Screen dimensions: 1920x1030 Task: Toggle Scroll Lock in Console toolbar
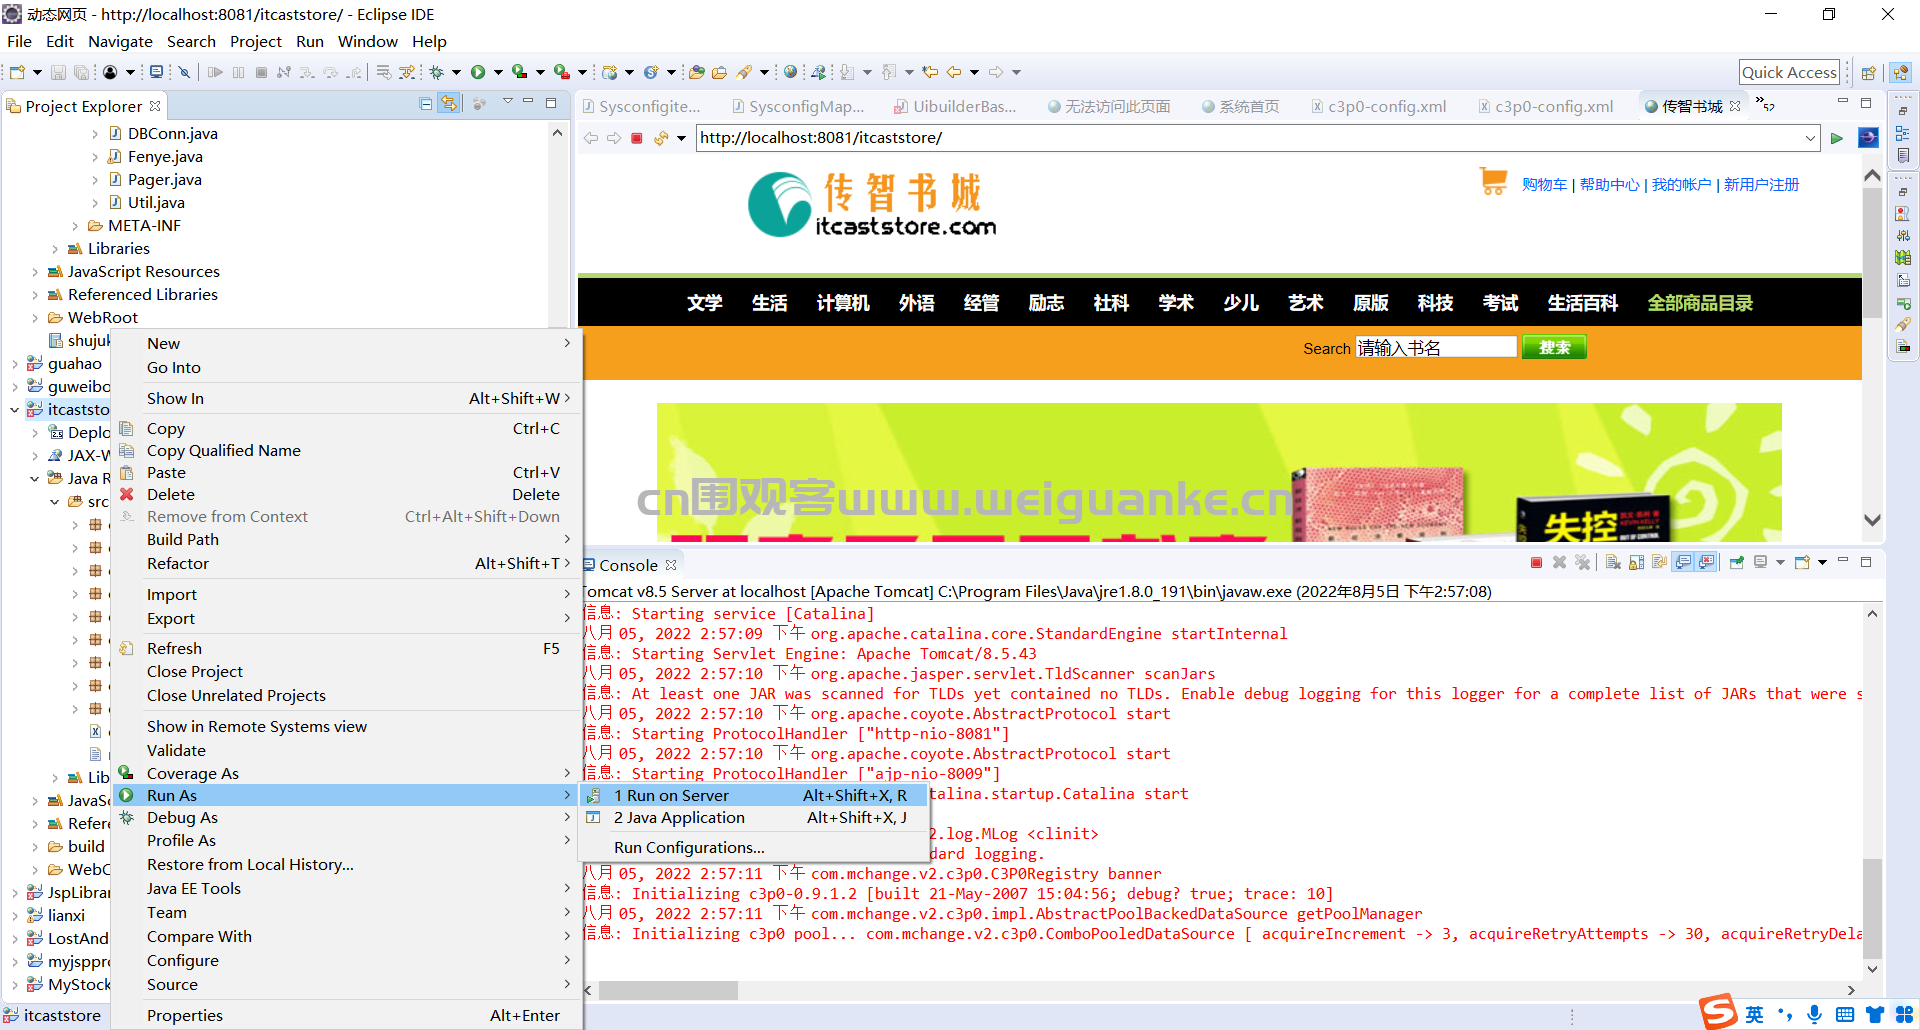coord(1636,563)
